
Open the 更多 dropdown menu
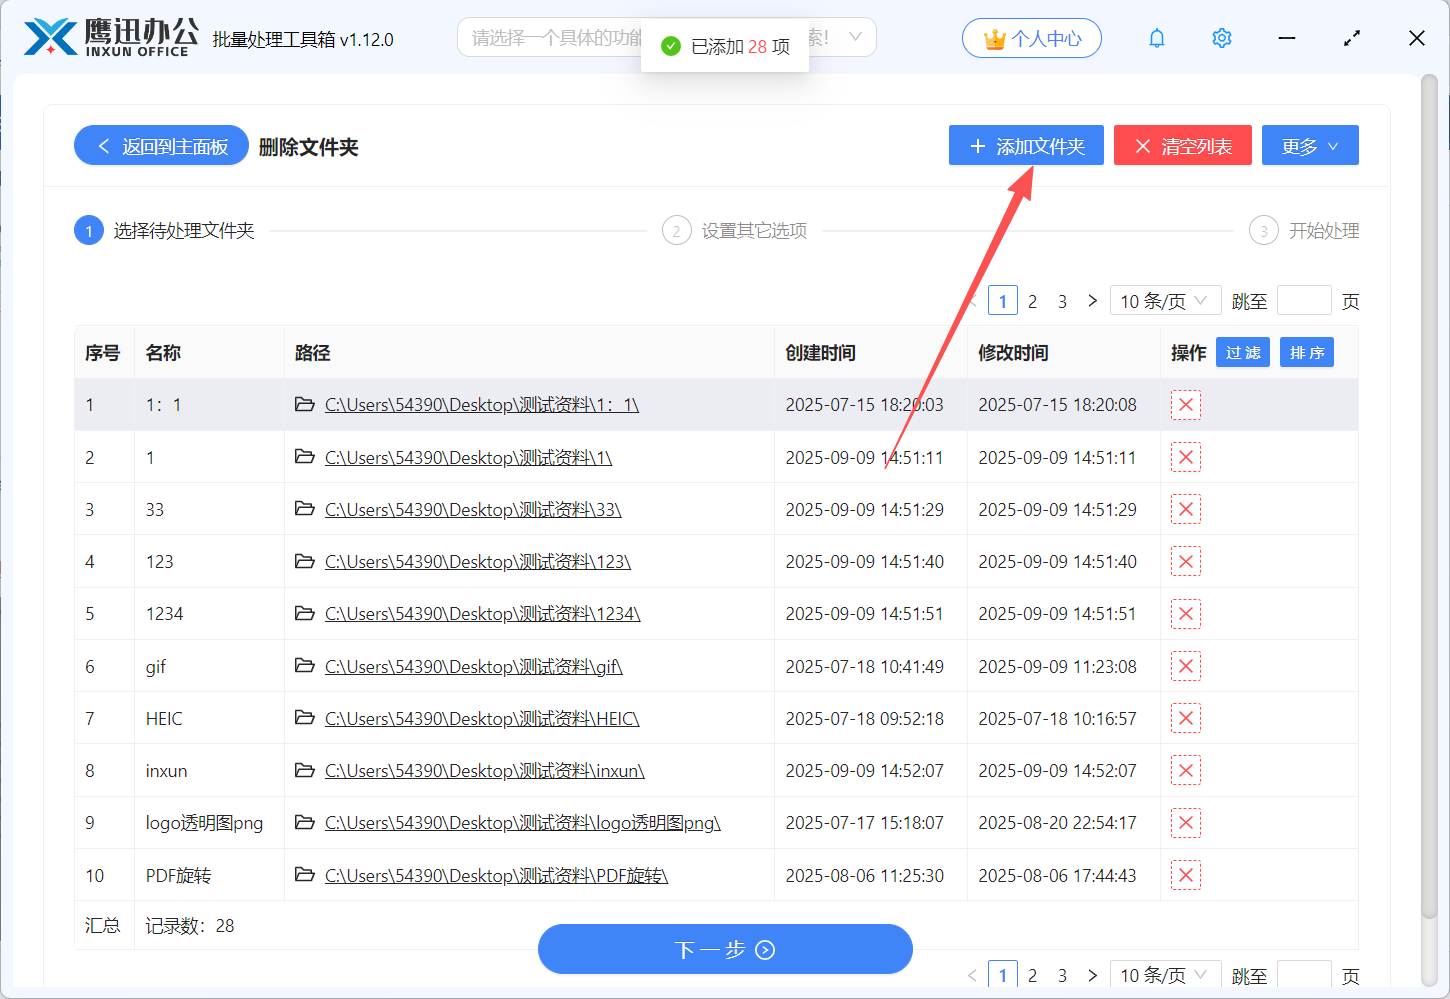pyautogui.click(x=1309, y=146)
